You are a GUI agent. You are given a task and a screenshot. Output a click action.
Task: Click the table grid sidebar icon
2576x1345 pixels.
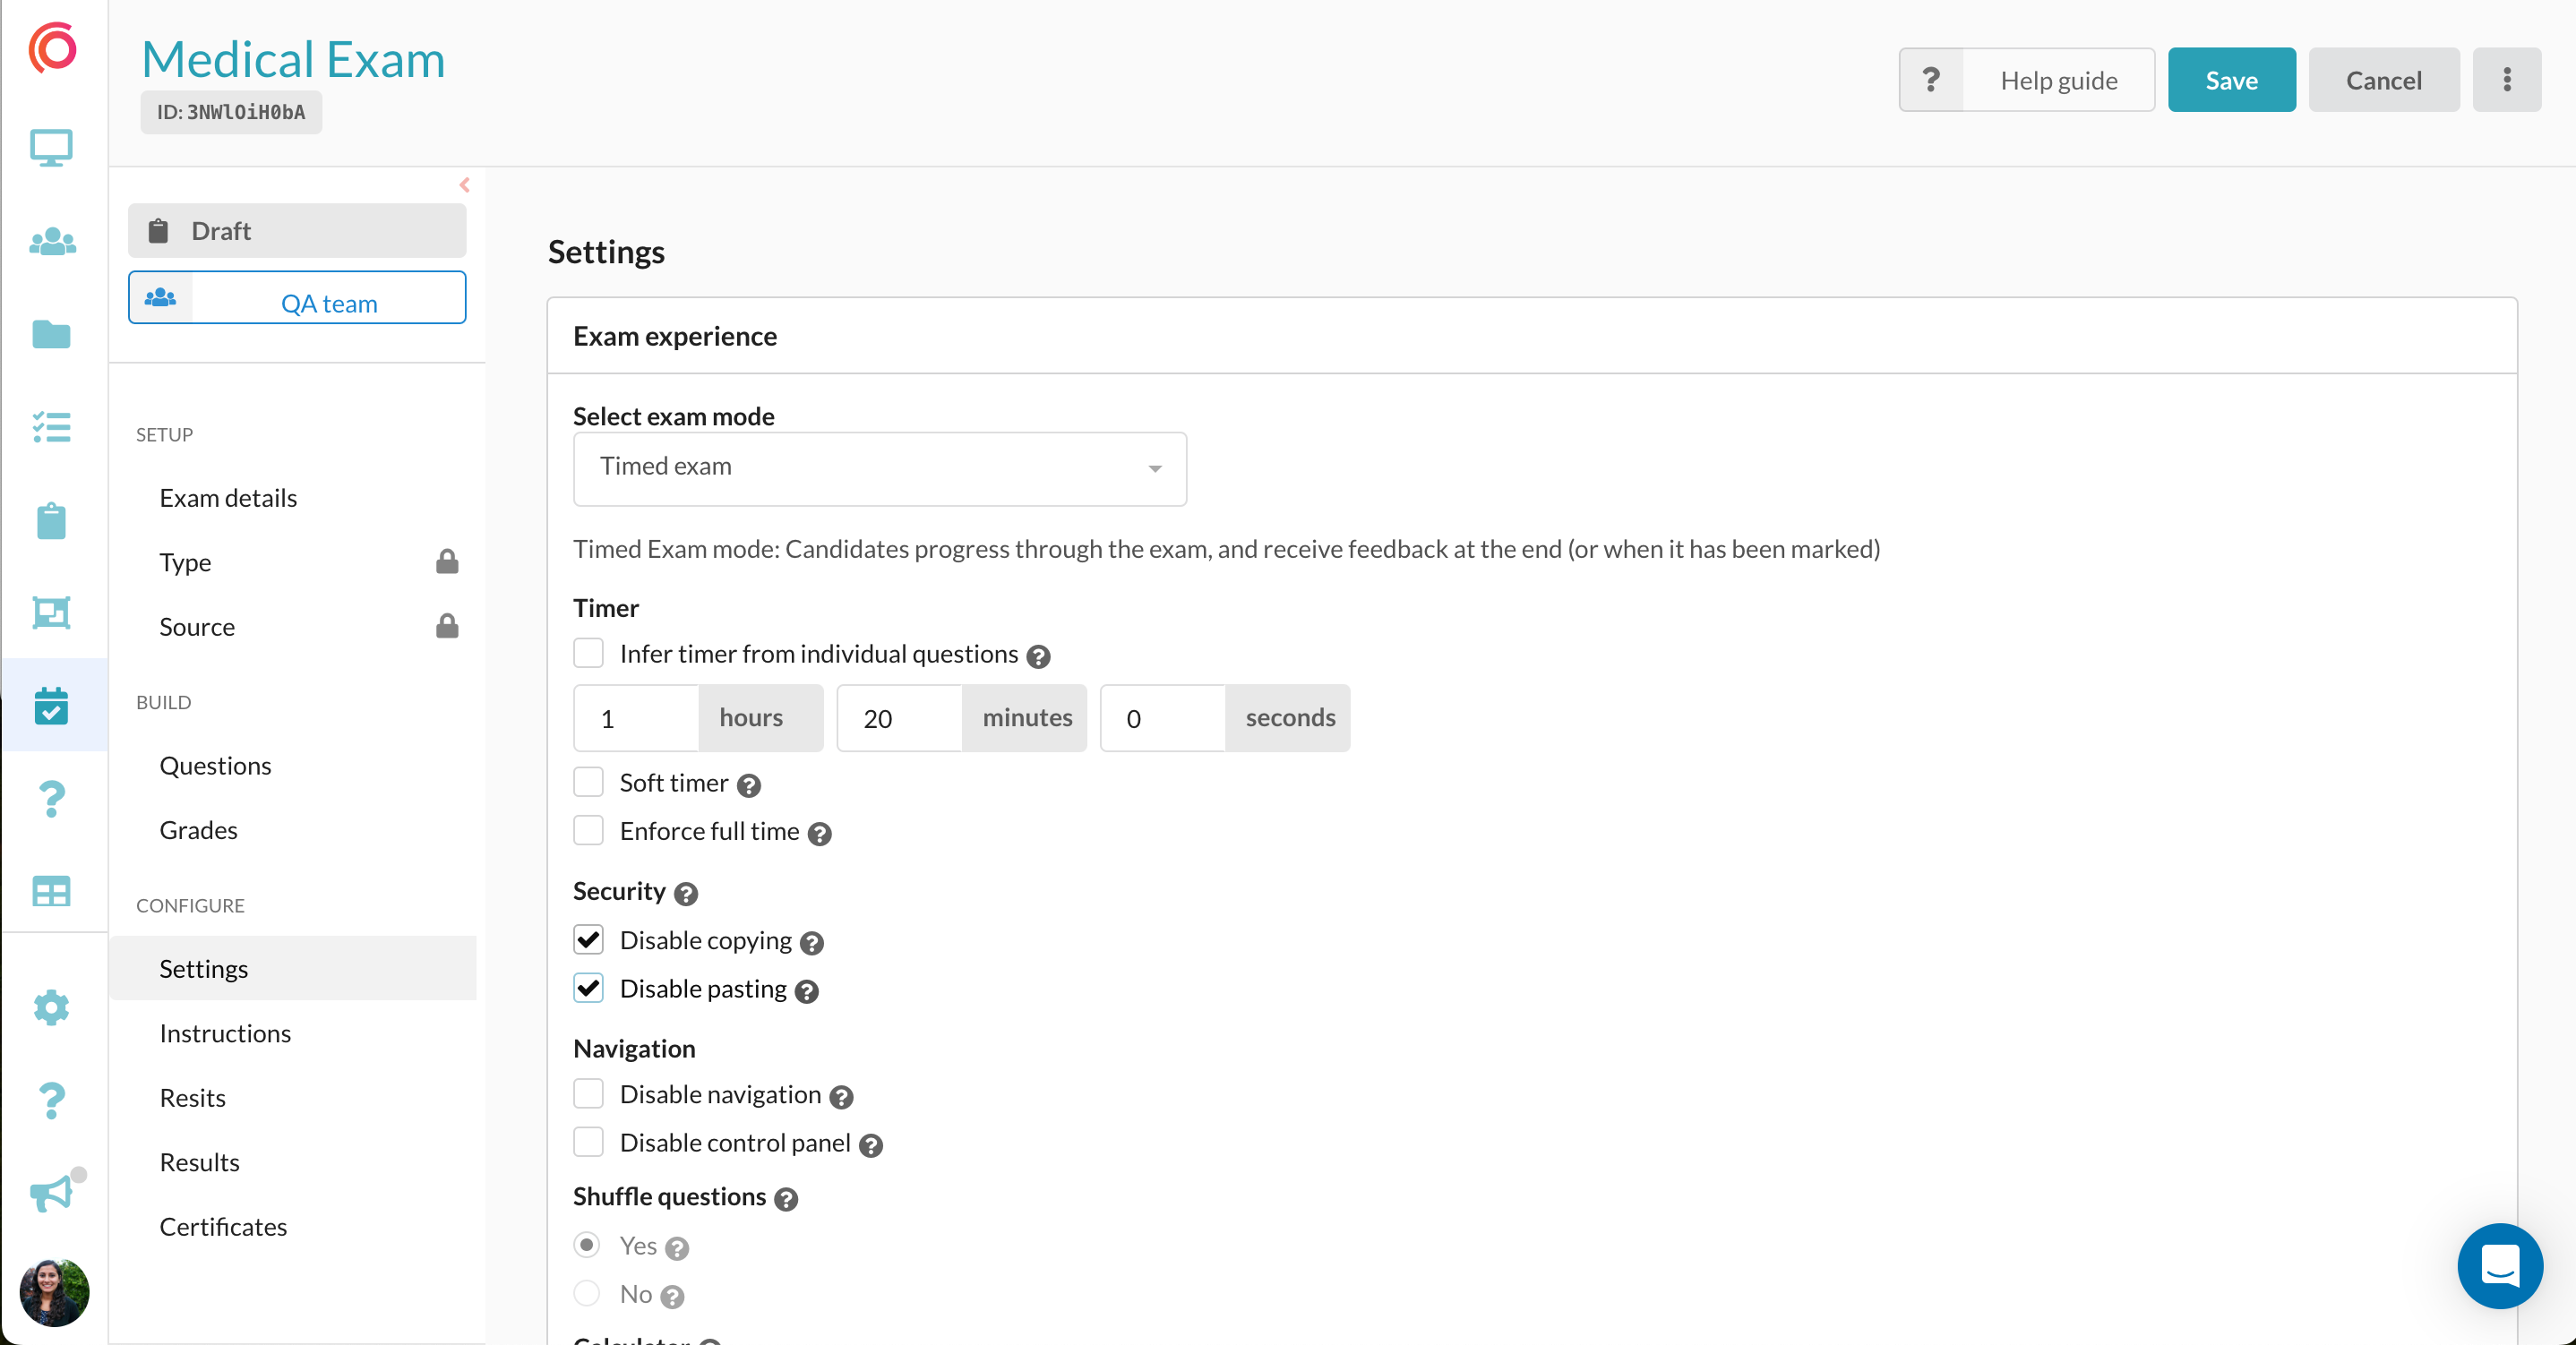pyautogui.click(x=51, y=890)
